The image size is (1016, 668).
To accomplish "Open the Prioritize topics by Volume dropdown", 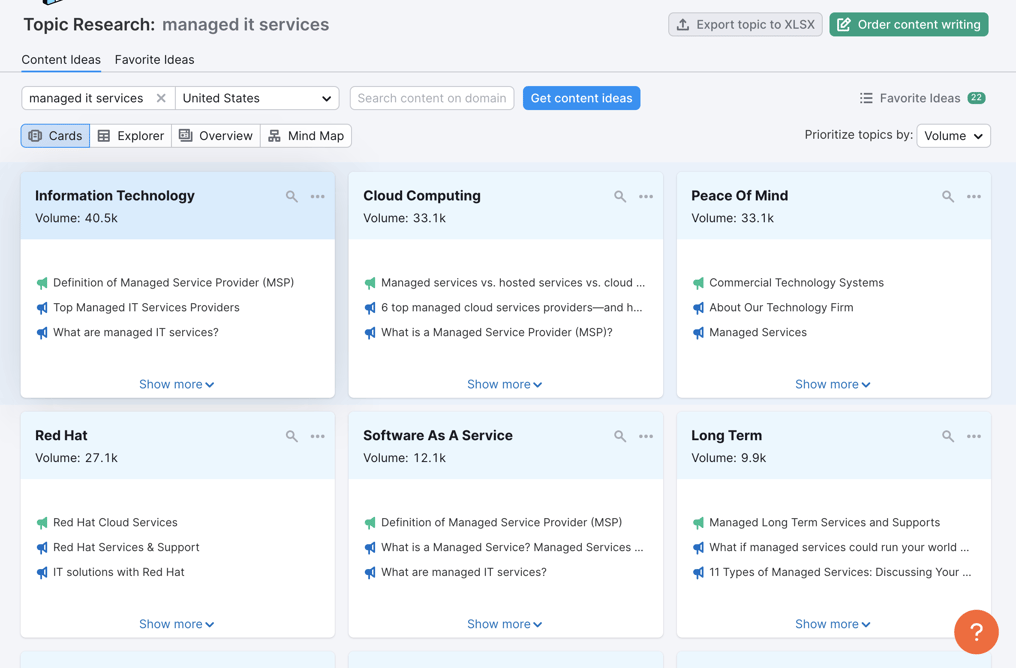I will [x=953, y=135].
